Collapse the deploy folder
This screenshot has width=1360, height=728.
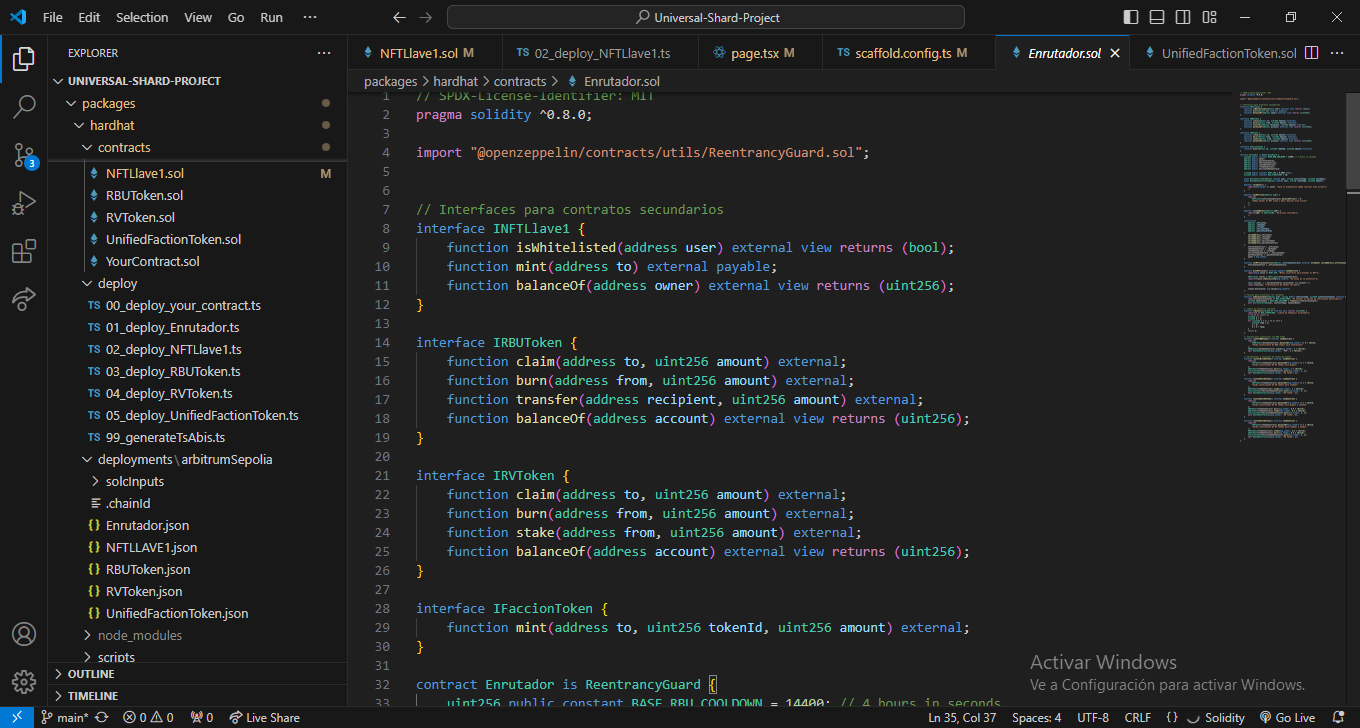(x=117, y=283)
